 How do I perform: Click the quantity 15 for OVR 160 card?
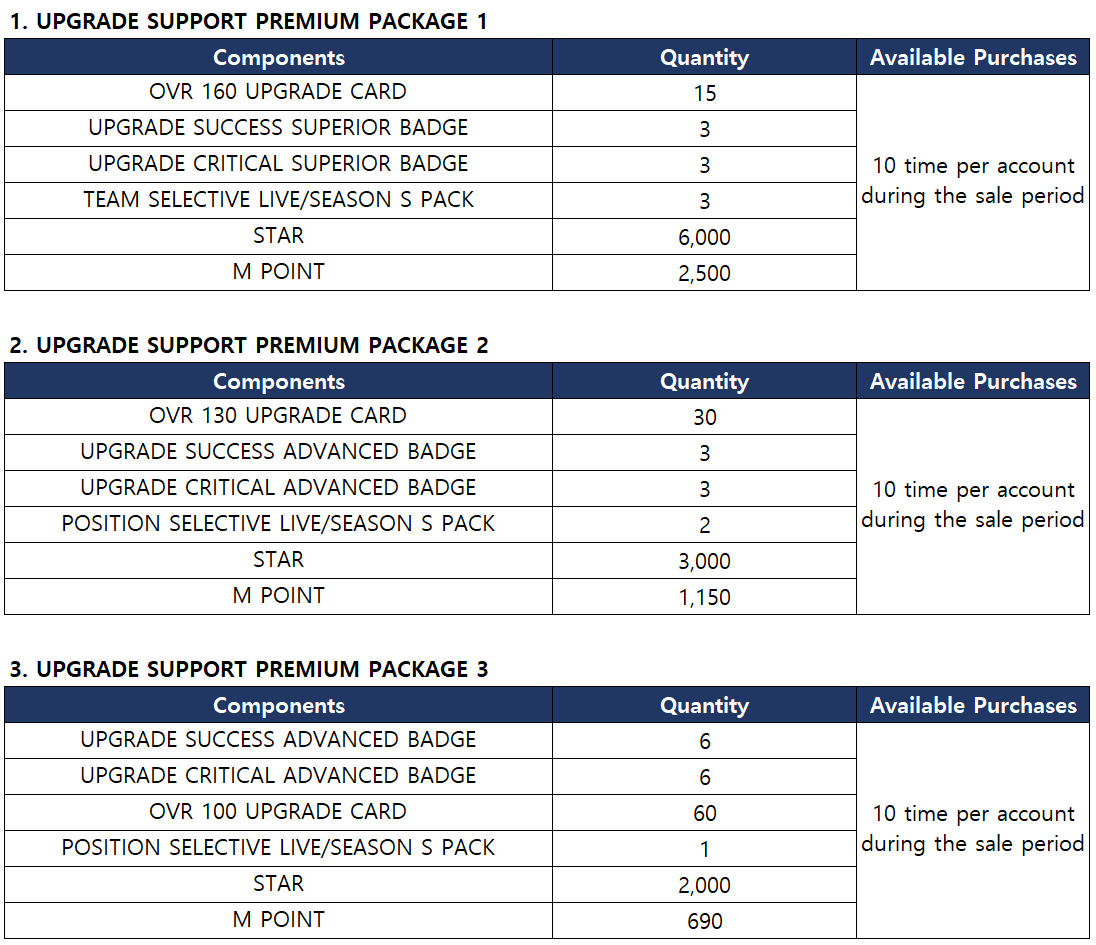tap(704, 93)
